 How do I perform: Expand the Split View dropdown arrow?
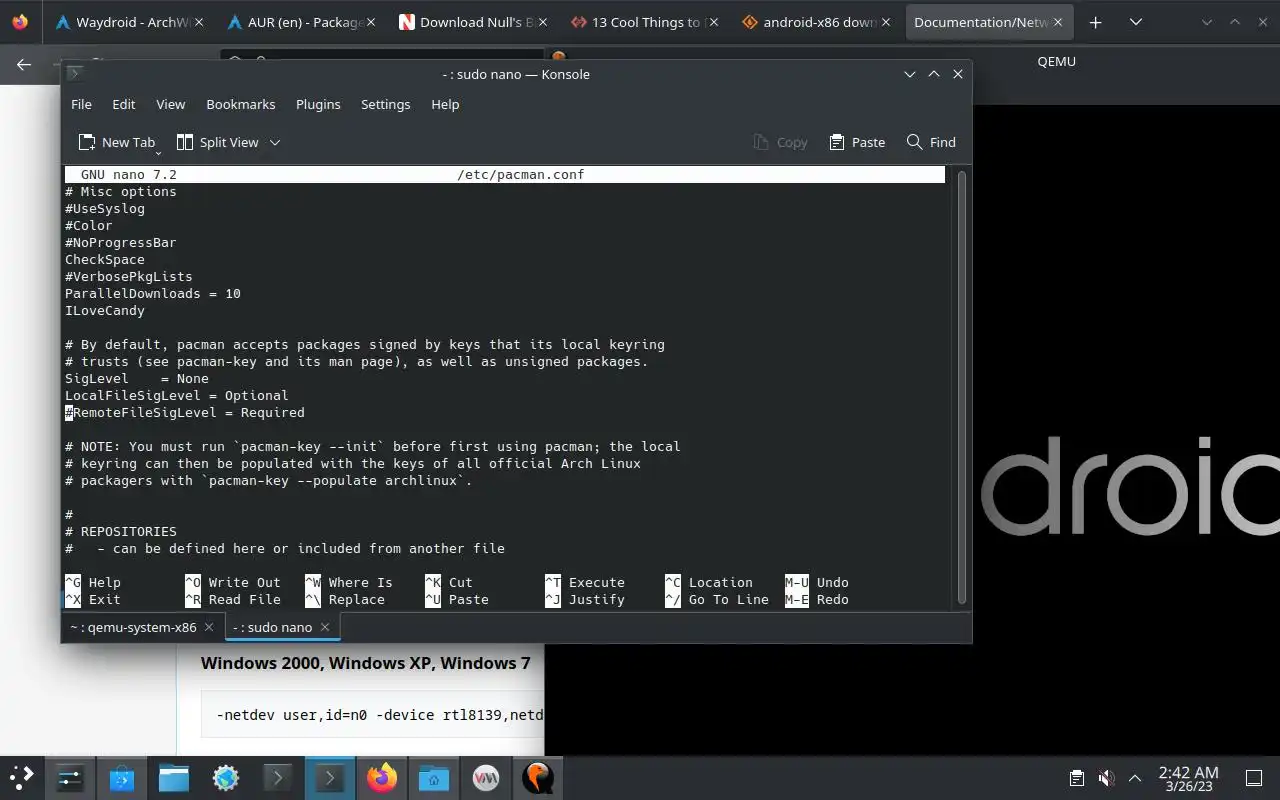(x=275, y=142)
